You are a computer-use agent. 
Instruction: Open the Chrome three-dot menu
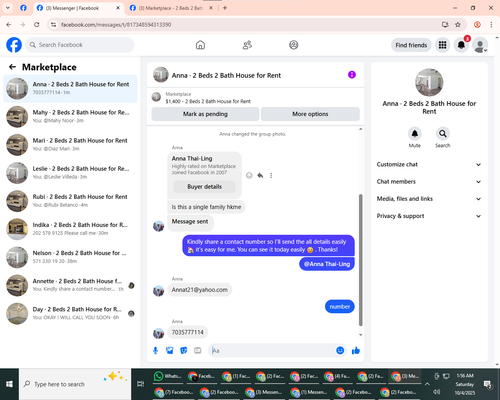[x=491, y=24]
